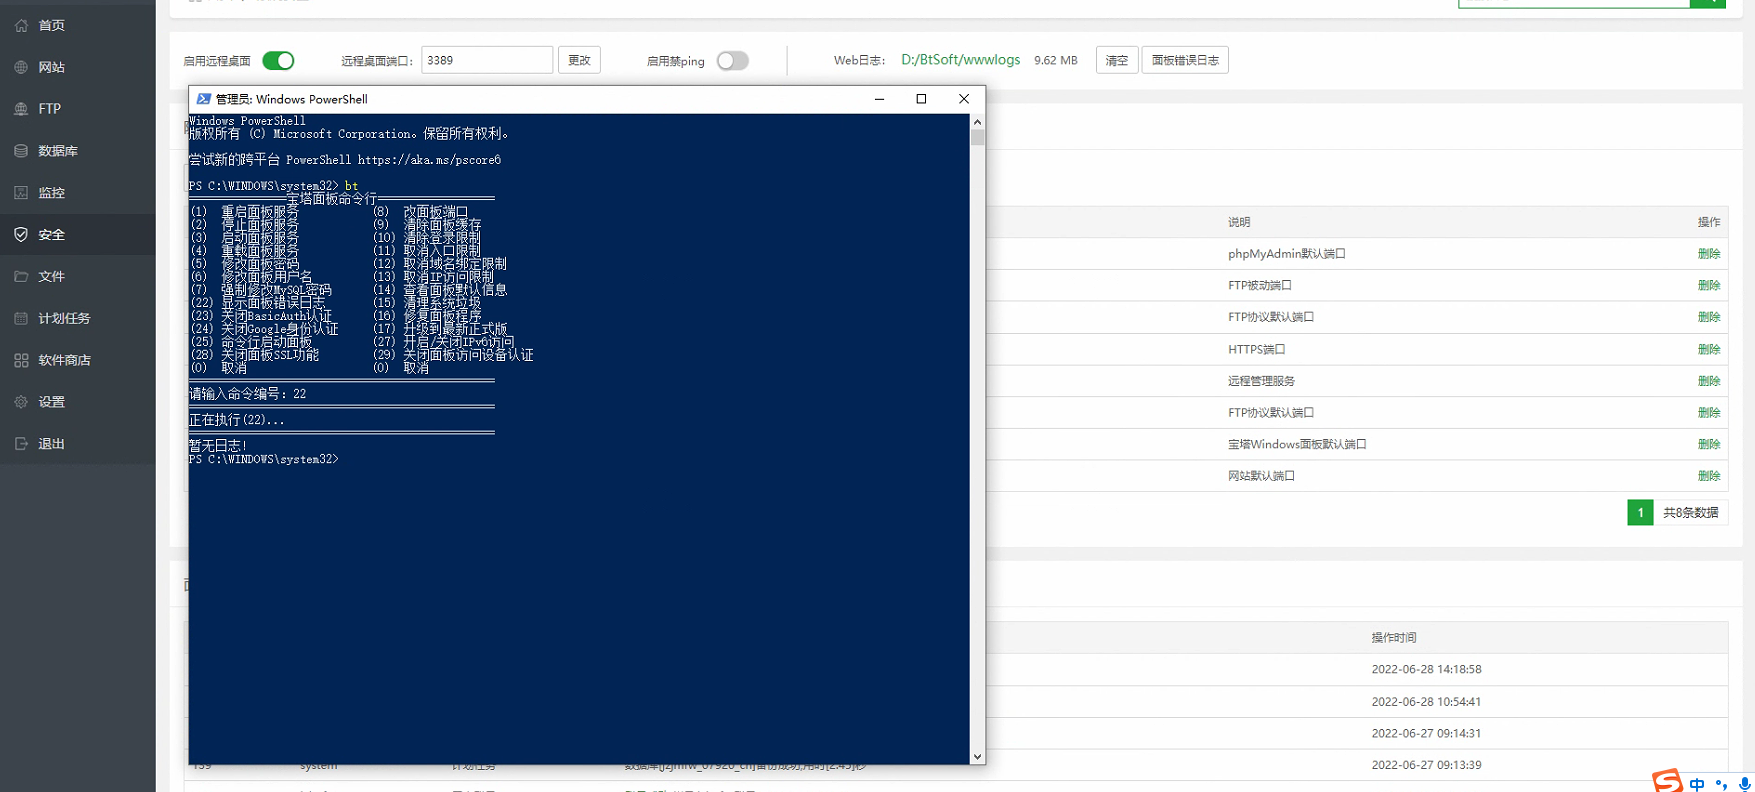Click the 2022-06-28 14:18:58 log time
The height and width of the screenshot is (792, 1755).
1426,670
